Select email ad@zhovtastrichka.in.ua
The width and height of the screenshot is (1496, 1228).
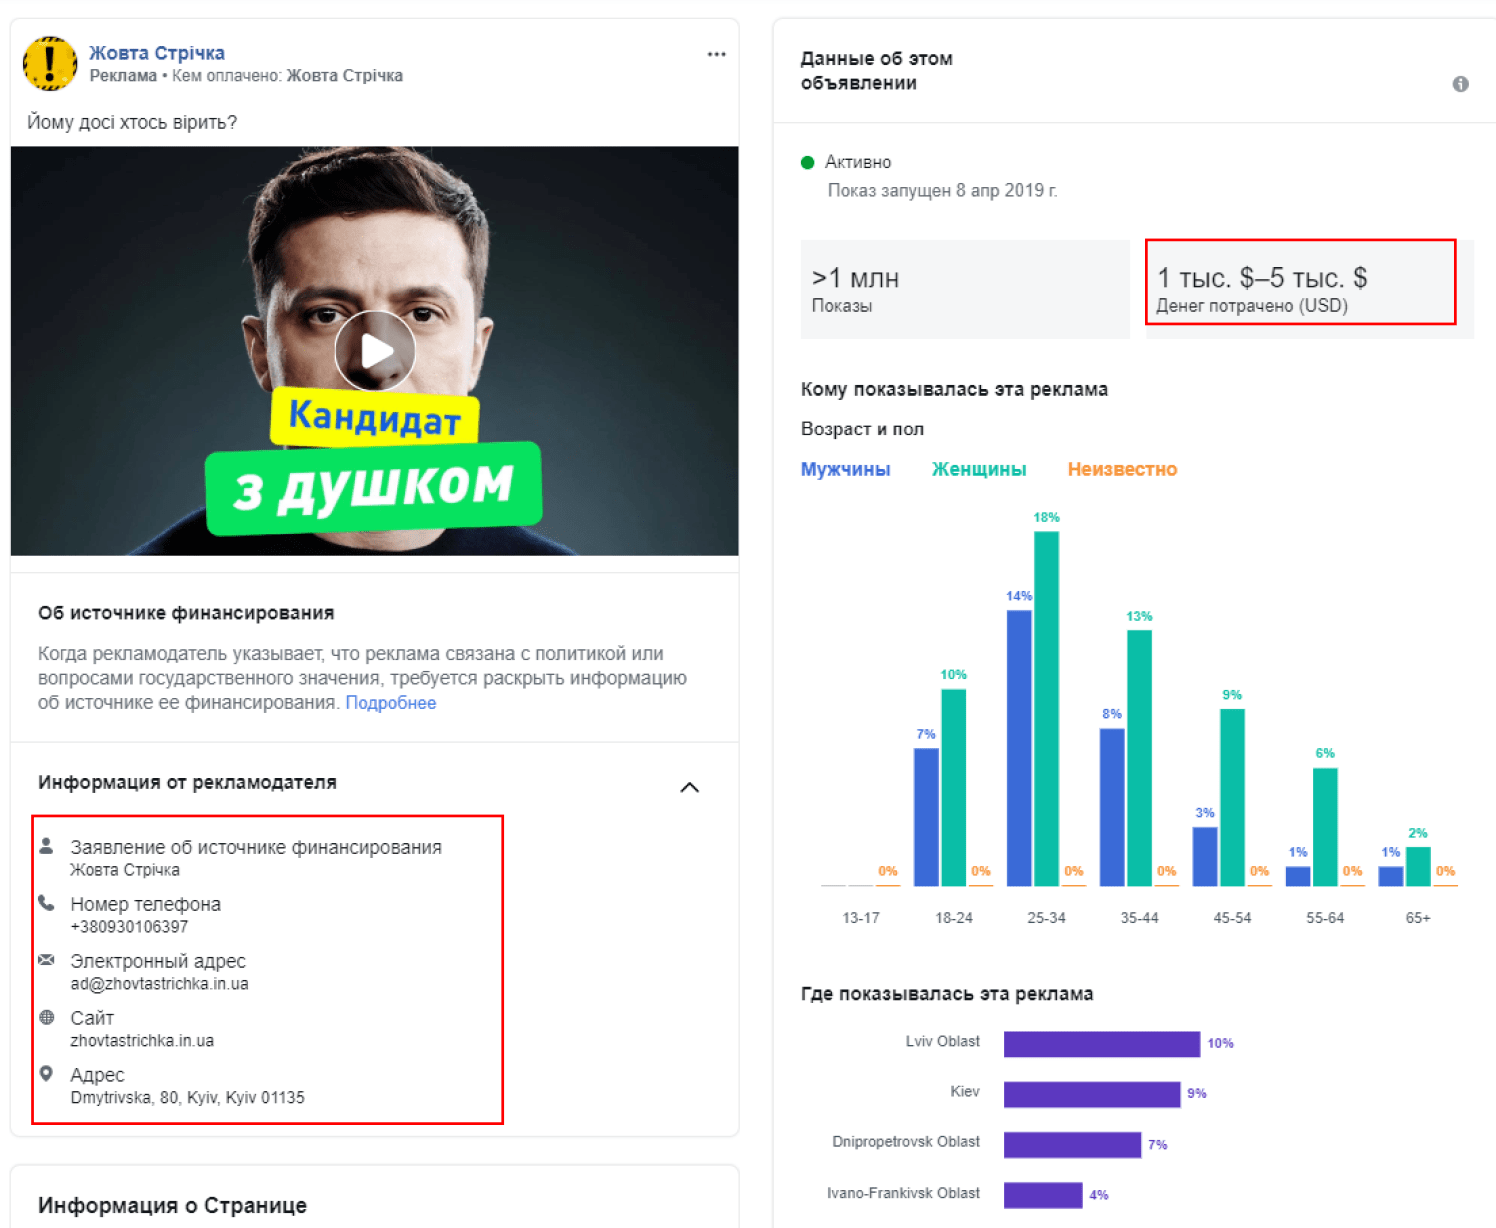point(159,984)
